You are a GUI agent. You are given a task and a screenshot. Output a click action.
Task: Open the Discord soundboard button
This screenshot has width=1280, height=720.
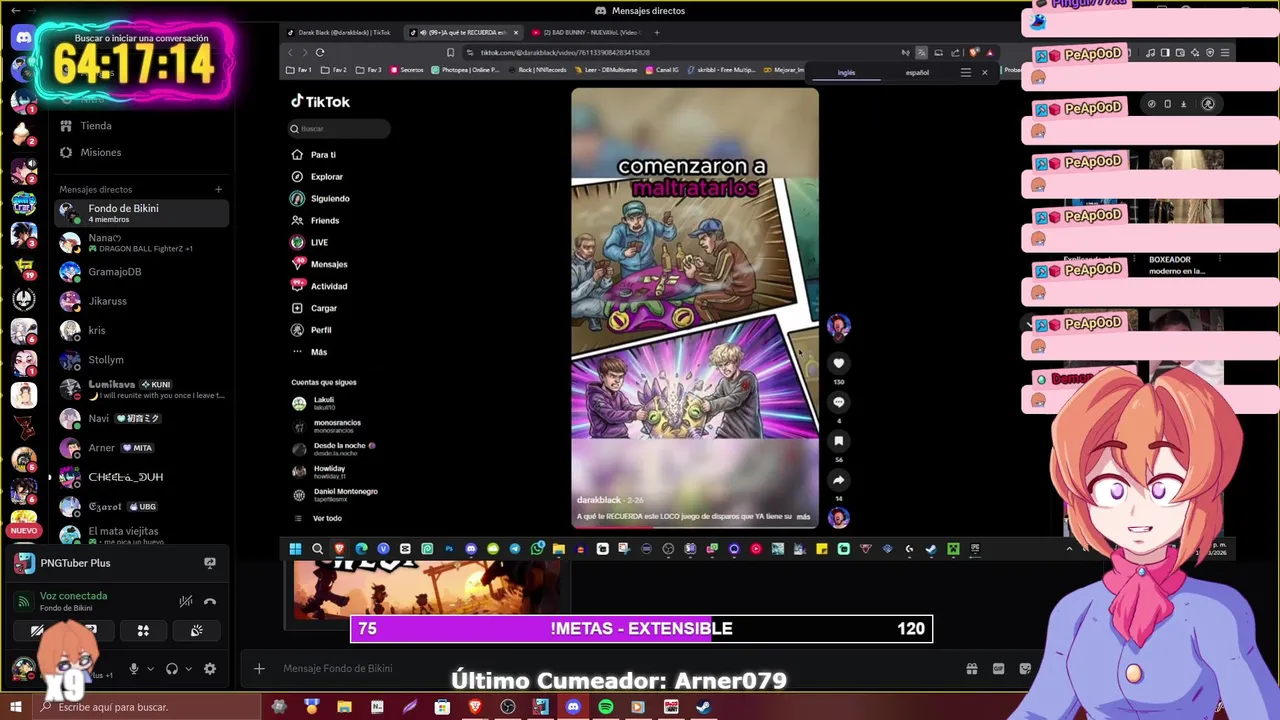(x=197, y=631)
